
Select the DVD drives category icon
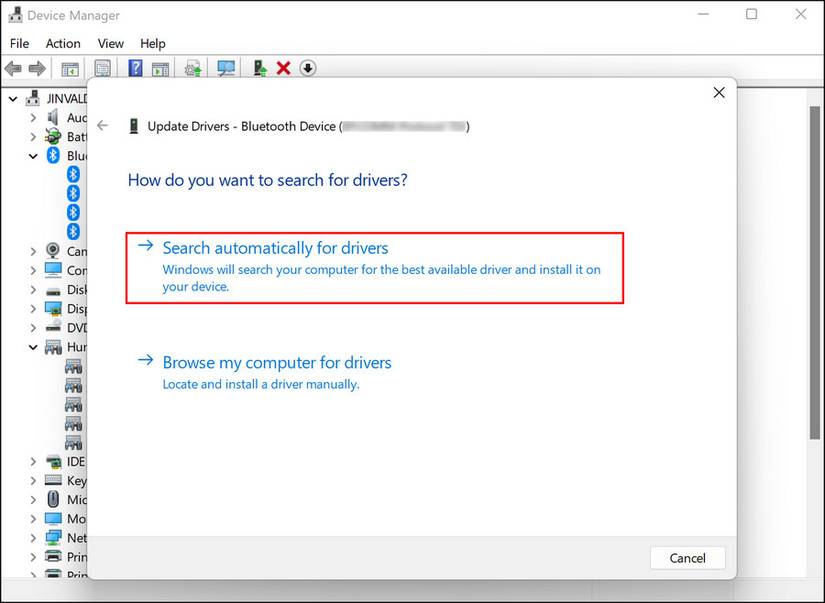(x=53, y=327)
